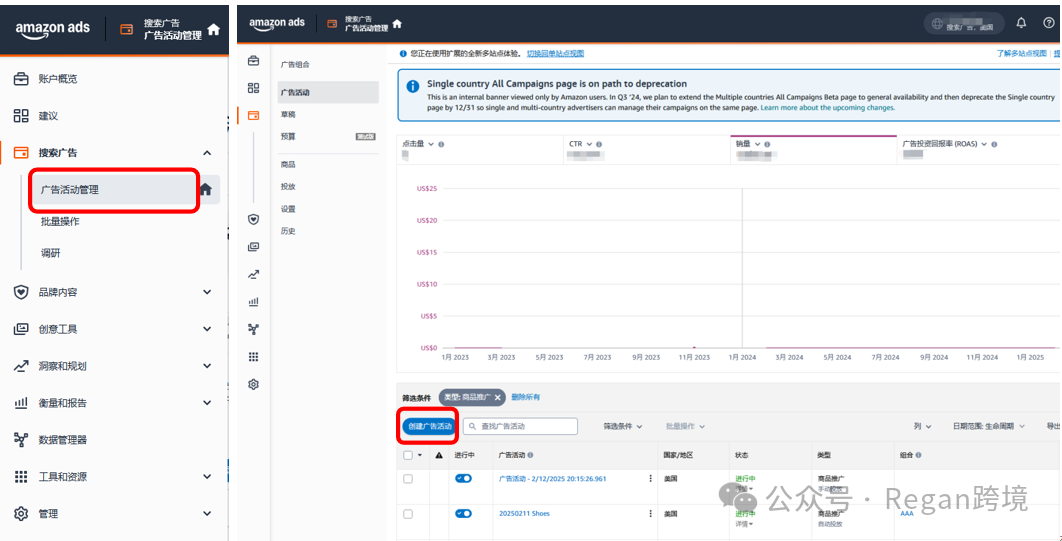The width and height of the screenshot is (1062, 541).
Task: Open 草稿 in secondary navigation
Action: (288, 114)
